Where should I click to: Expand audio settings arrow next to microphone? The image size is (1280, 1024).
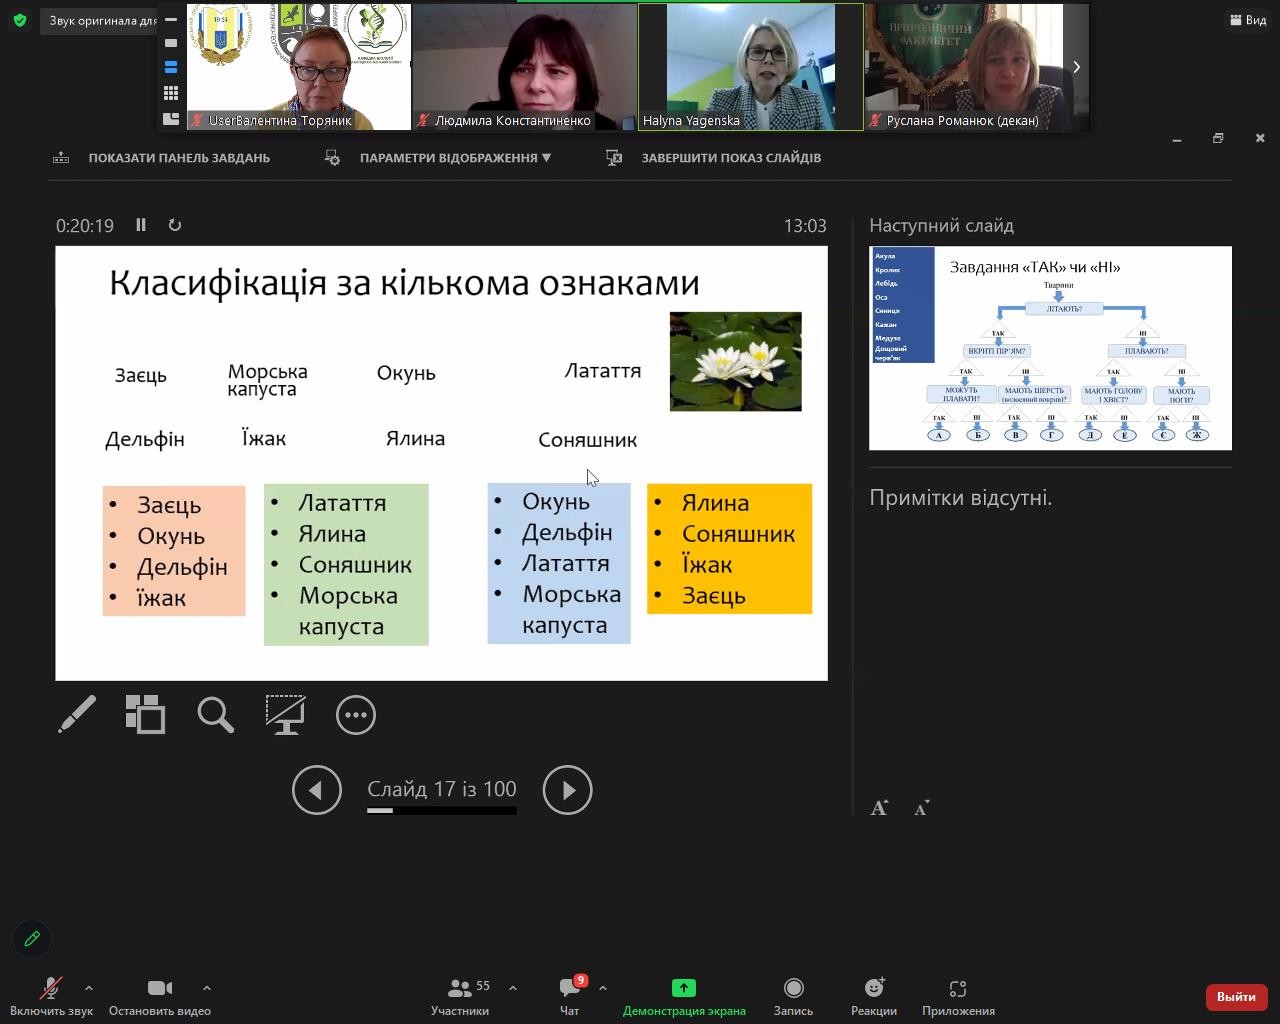pyautogui.click(x=89, y=988)
